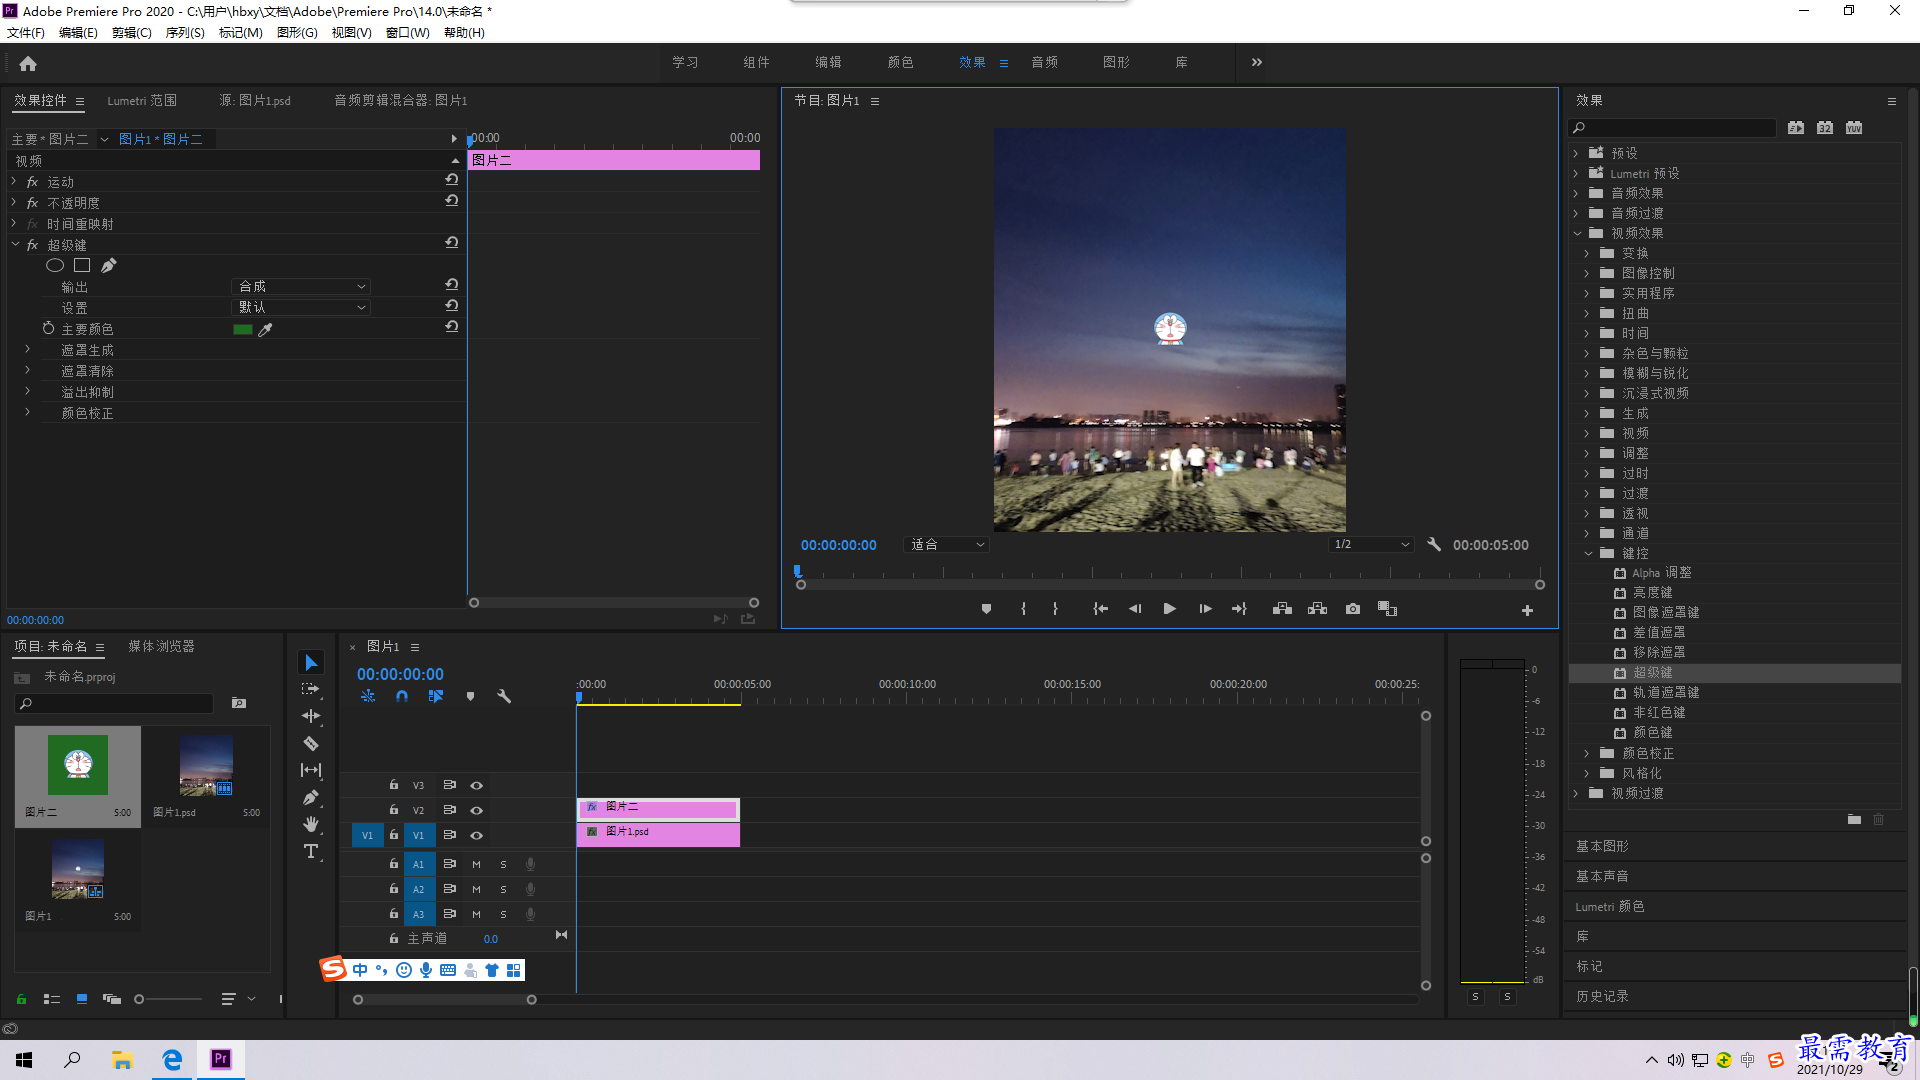This screenshot has width=1920, height=1080.
Task: Open the 序列(S) menu
Action: pyautogui.click(x=185, y=32)
